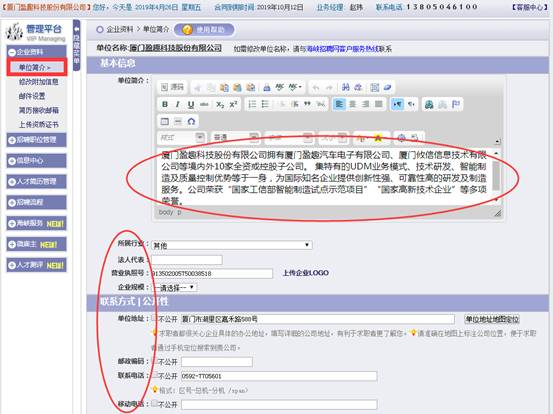Click the 源码 source view button
This screenshot has width=553, height=414.
point(172,87)
